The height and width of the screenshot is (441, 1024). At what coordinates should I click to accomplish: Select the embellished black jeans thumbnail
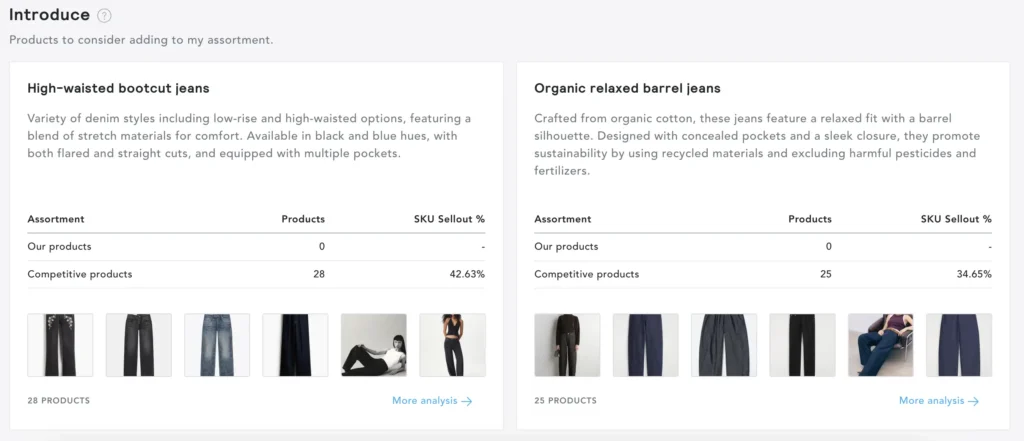click(x=60, y=345)
